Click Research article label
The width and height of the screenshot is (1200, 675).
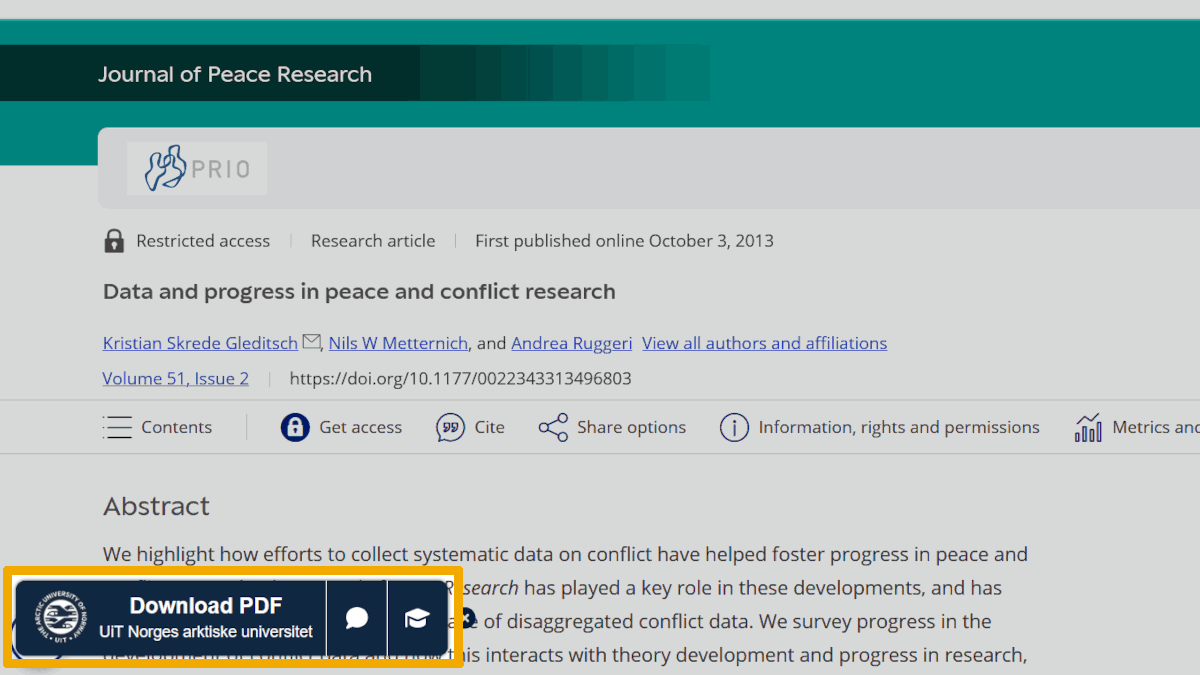[373, 241]
